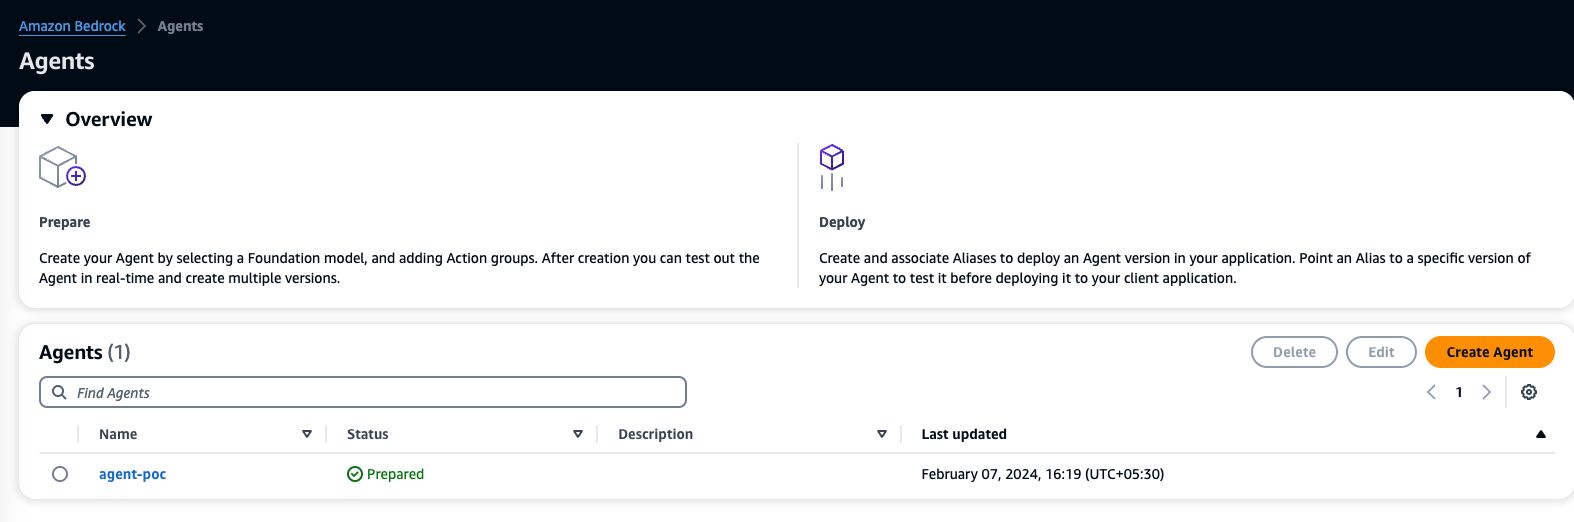Screen dimensions: 1574x522
Task: Sort by Description column arrow
Action: coord(882,434)
